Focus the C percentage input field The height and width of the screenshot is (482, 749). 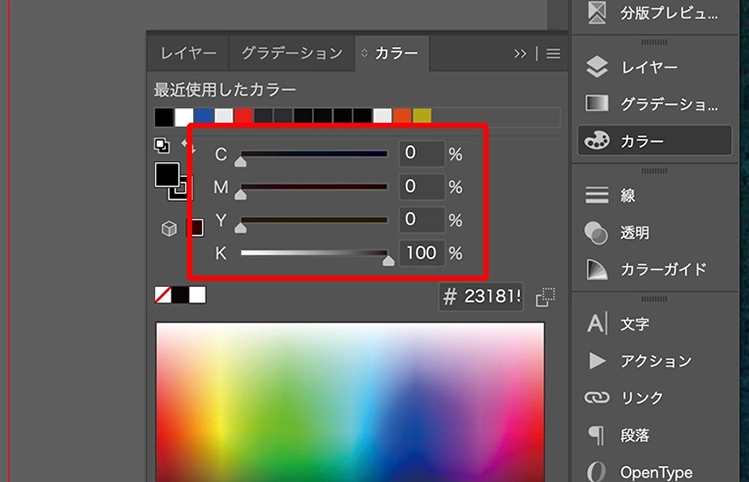click(422, 153)
